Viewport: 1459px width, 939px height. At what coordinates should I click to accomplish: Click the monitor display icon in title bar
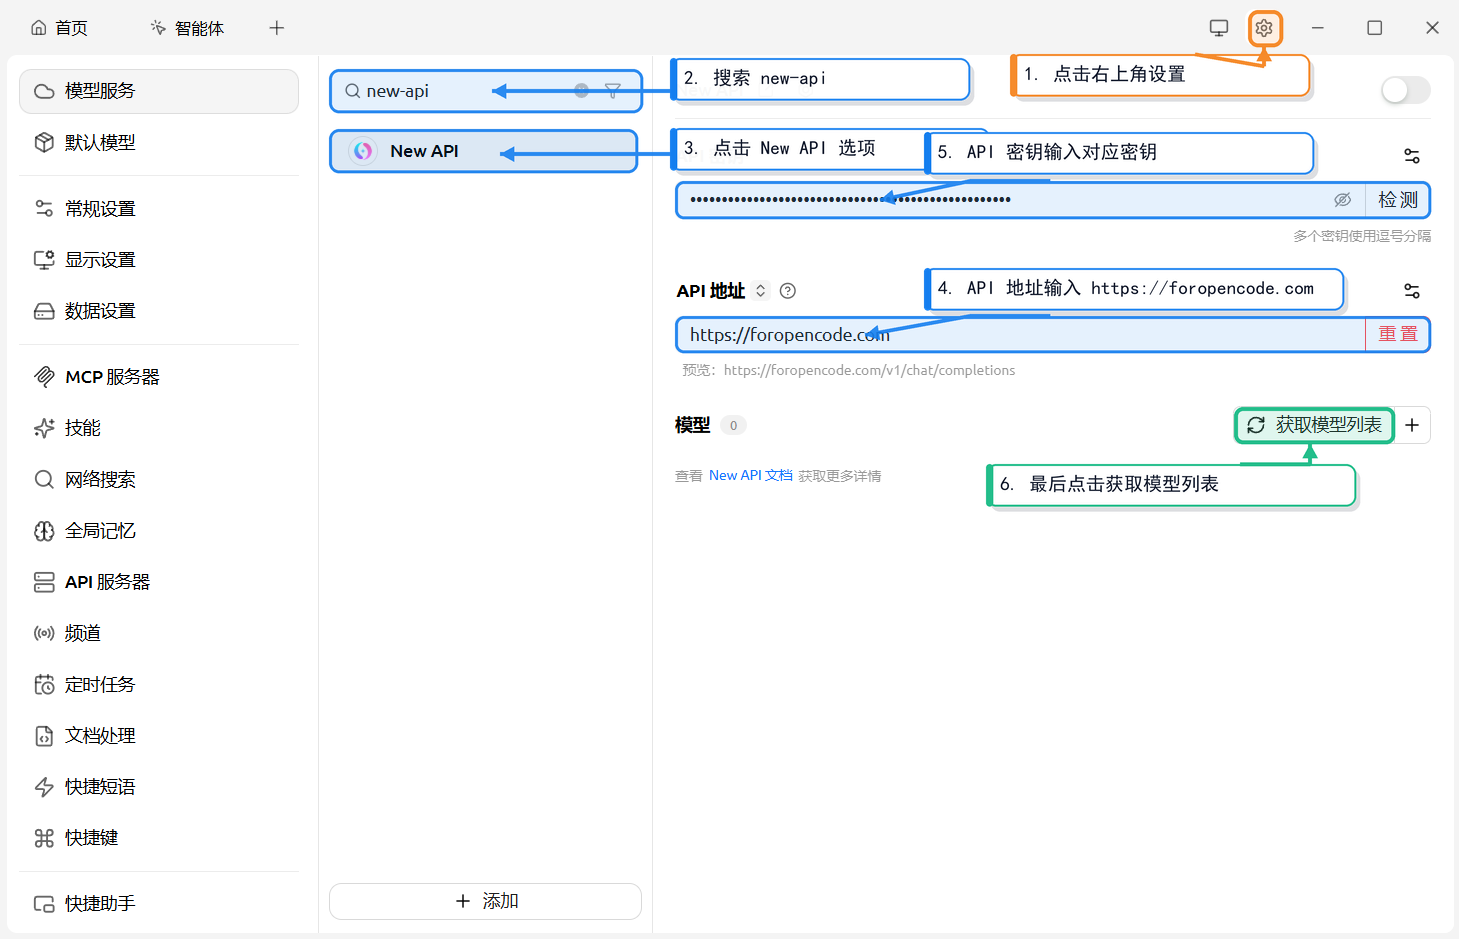[x=1219, y=28]
